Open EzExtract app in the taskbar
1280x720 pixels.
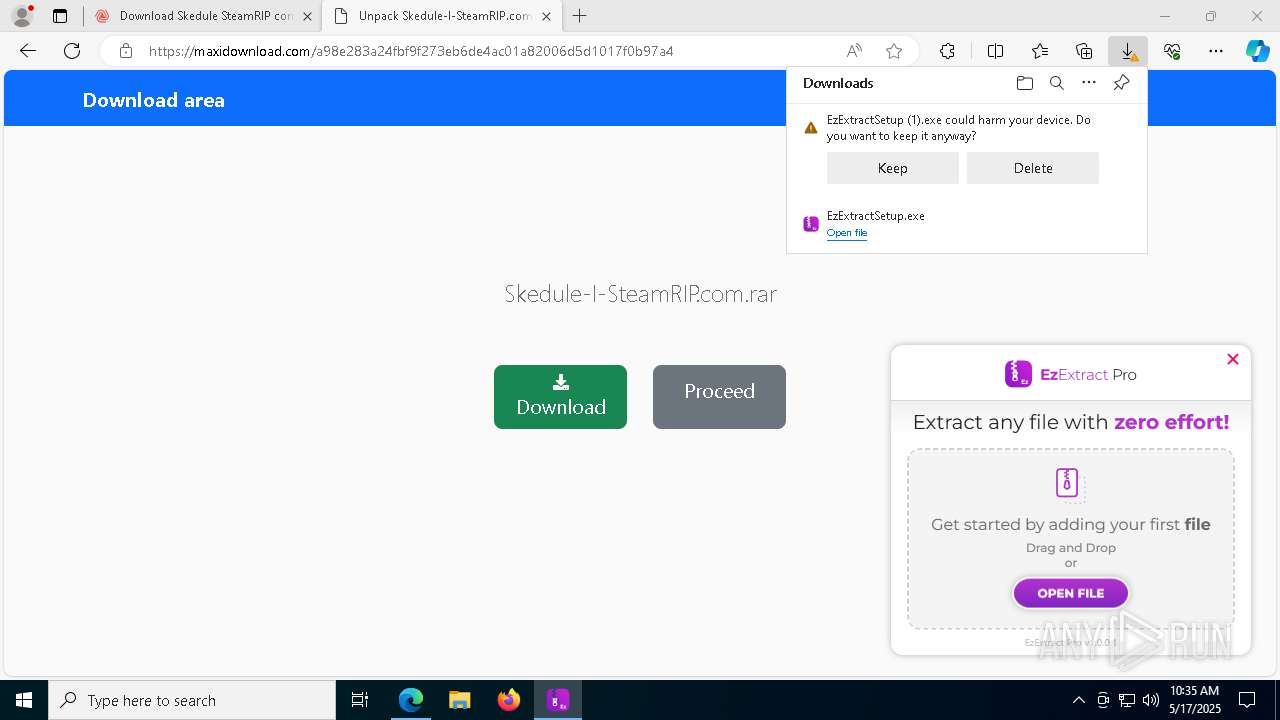(x=558, y=700)
